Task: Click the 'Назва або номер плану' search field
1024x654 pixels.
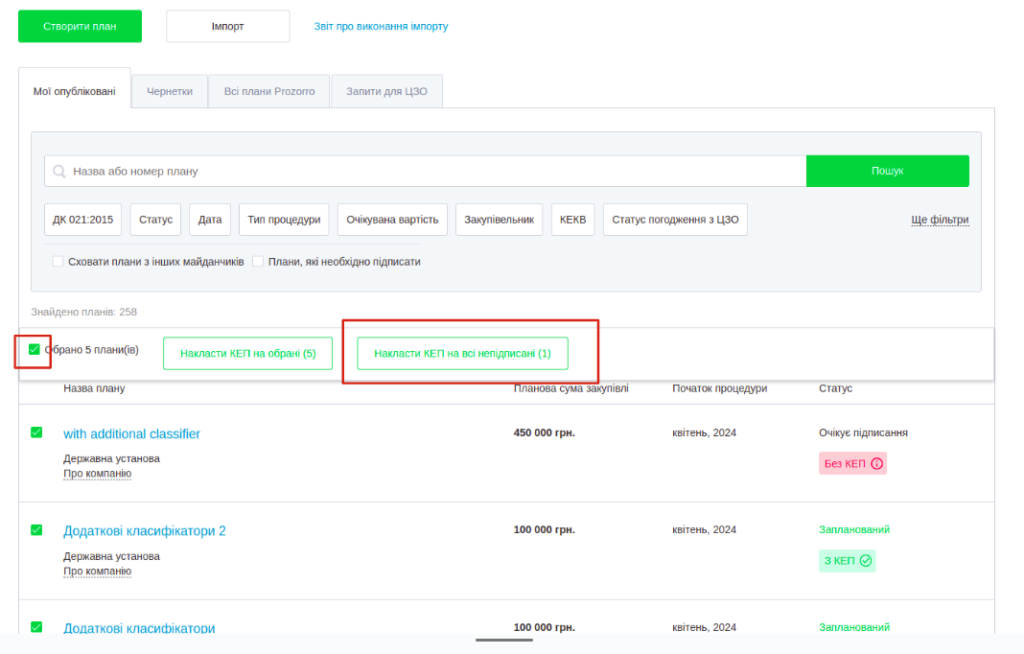Action: point(430,171)
